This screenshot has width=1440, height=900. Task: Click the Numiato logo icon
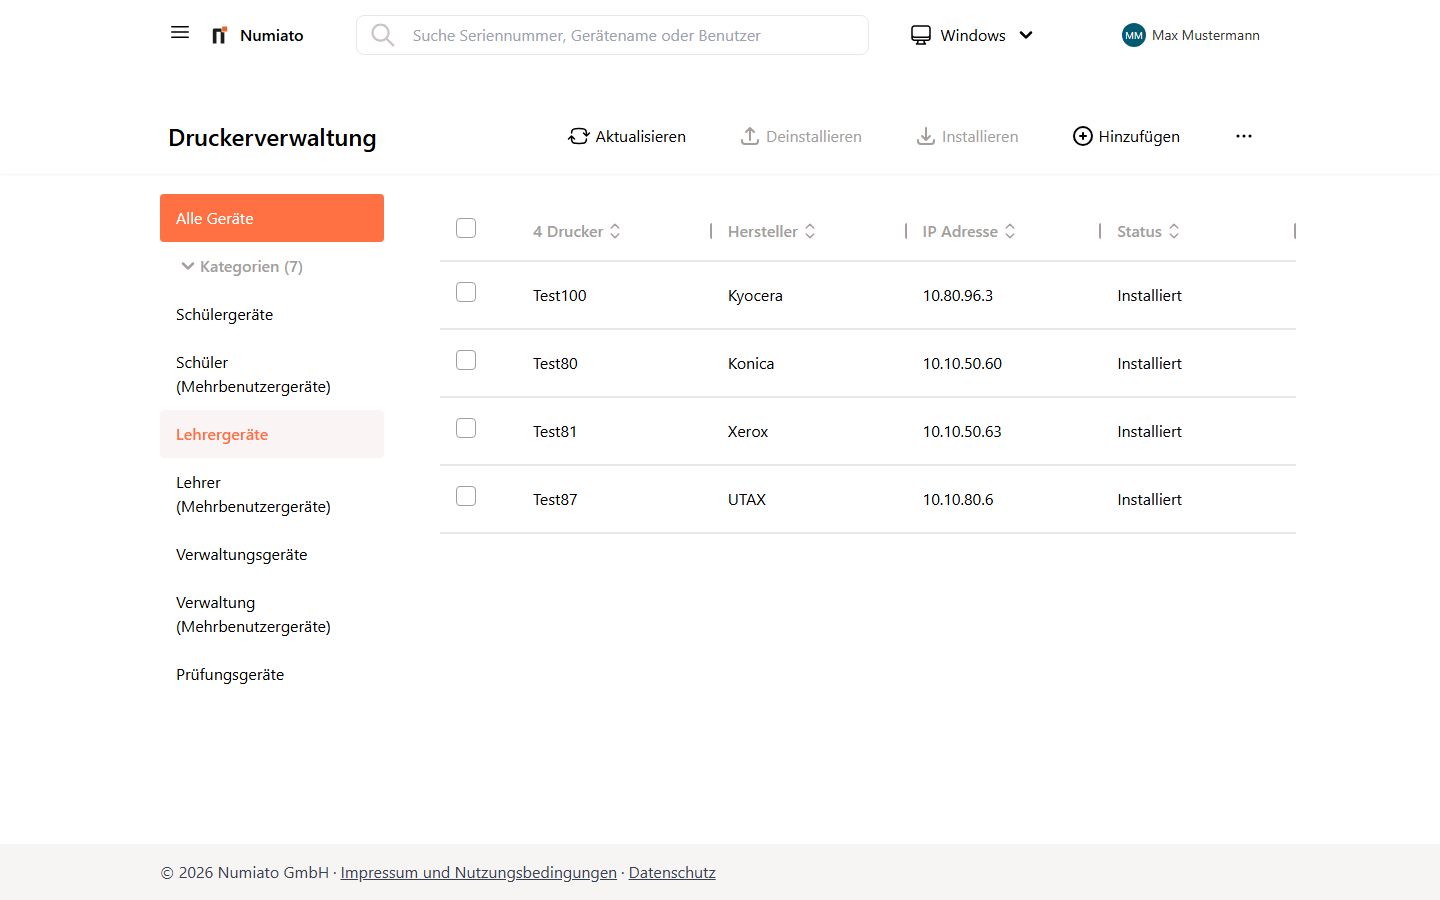pyautogui.click(x=219, y=35)
